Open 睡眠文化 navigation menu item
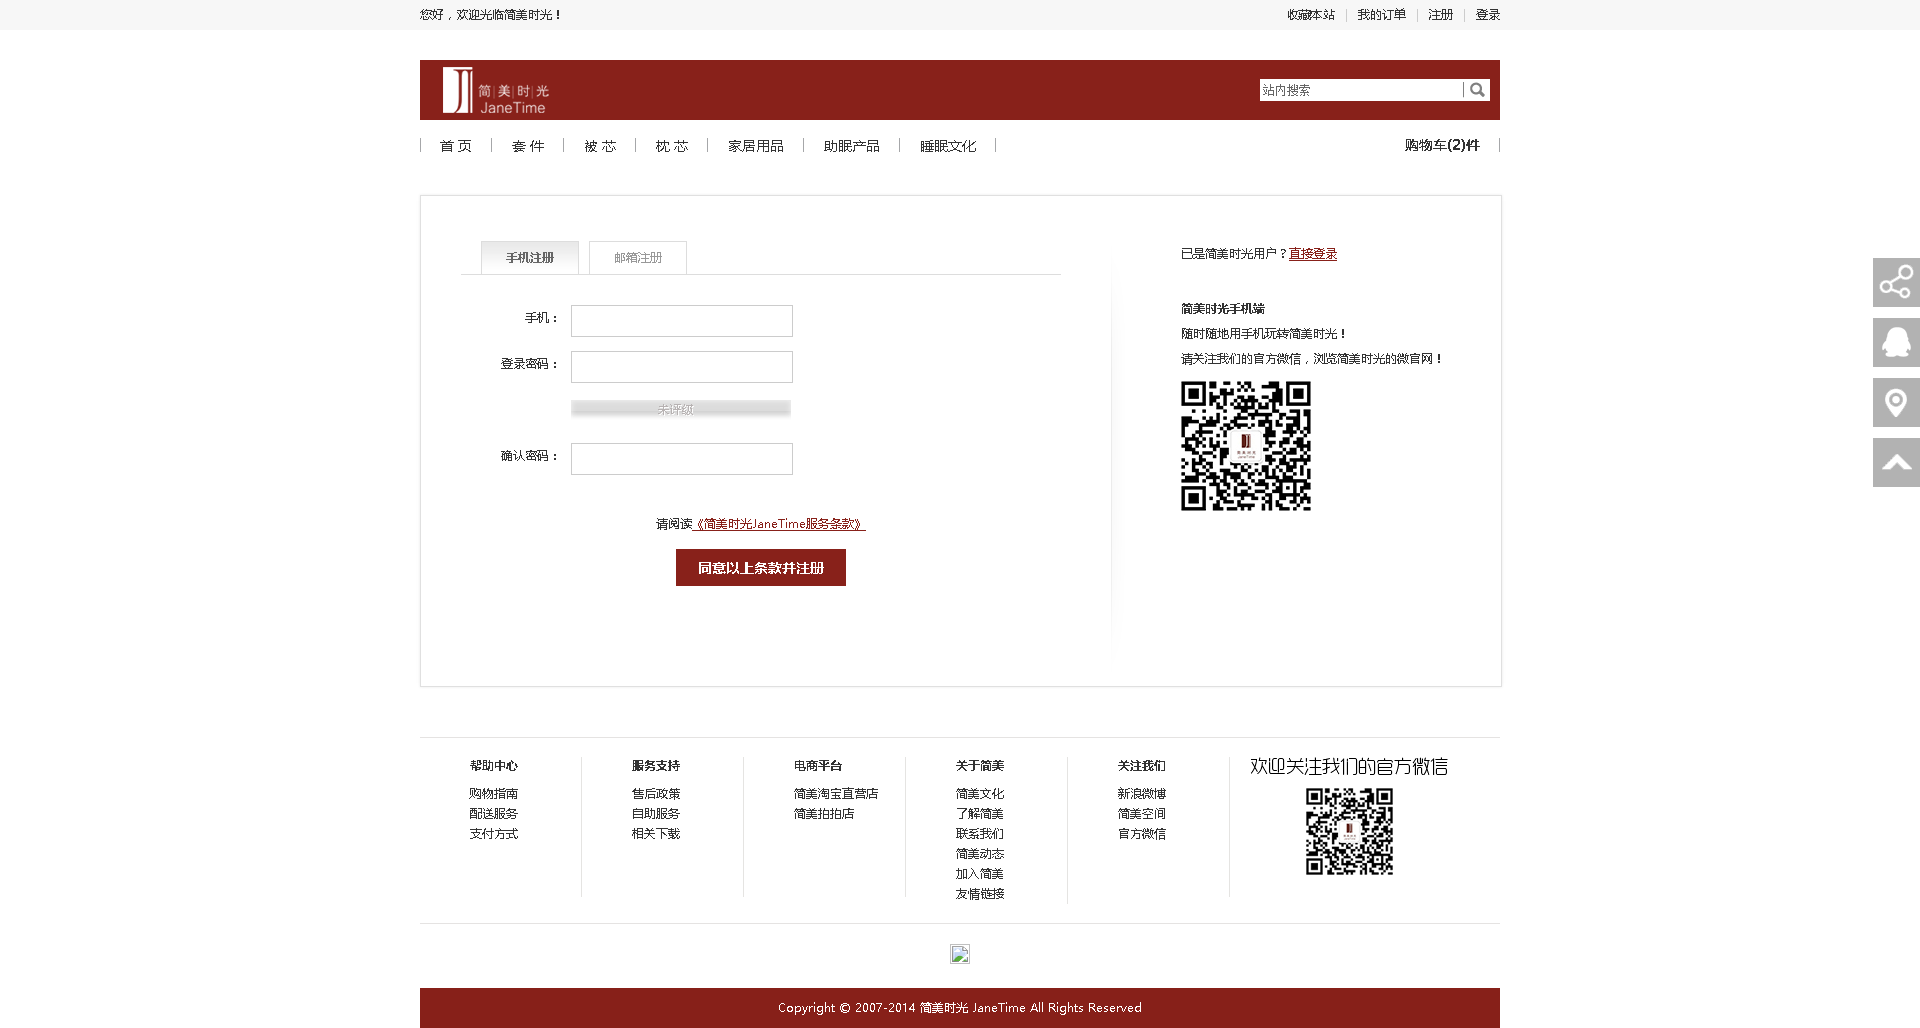1920x1028 pixels. tap(948, 146)
